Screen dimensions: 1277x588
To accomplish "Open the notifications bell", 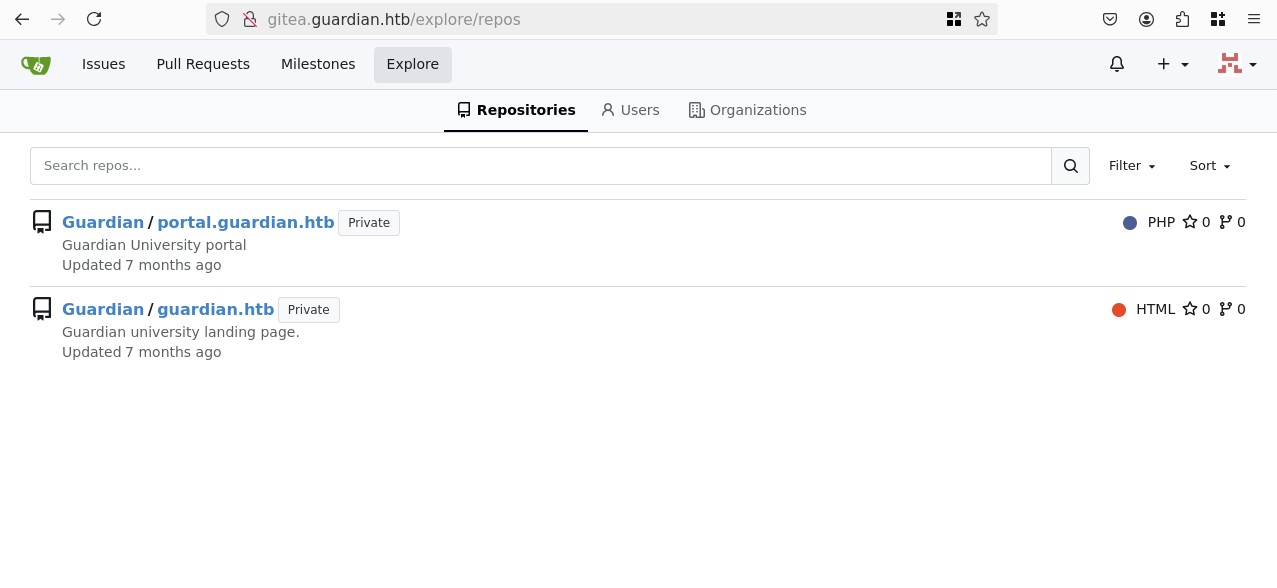I will [x=1117, y=64].
